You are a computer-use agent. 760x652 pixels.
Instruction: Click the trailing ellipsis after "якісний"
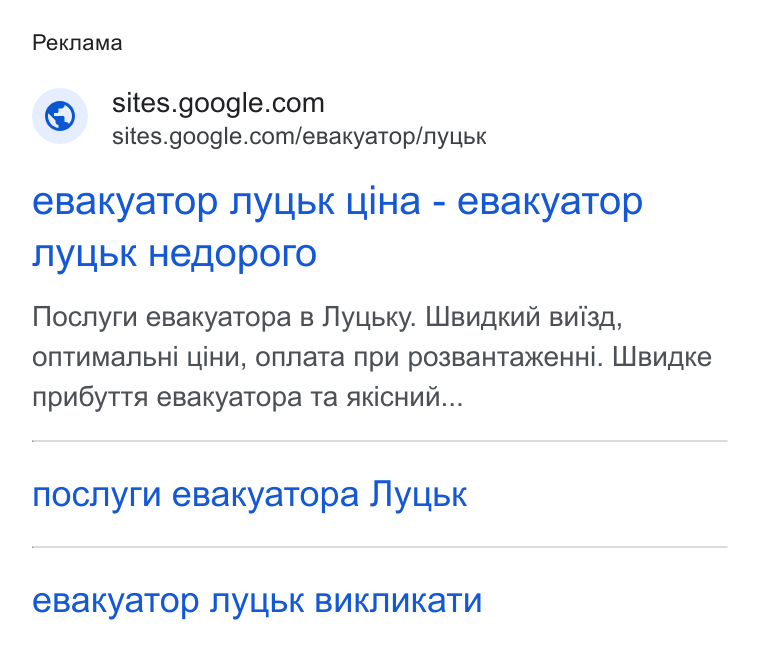tap(453, 398)
